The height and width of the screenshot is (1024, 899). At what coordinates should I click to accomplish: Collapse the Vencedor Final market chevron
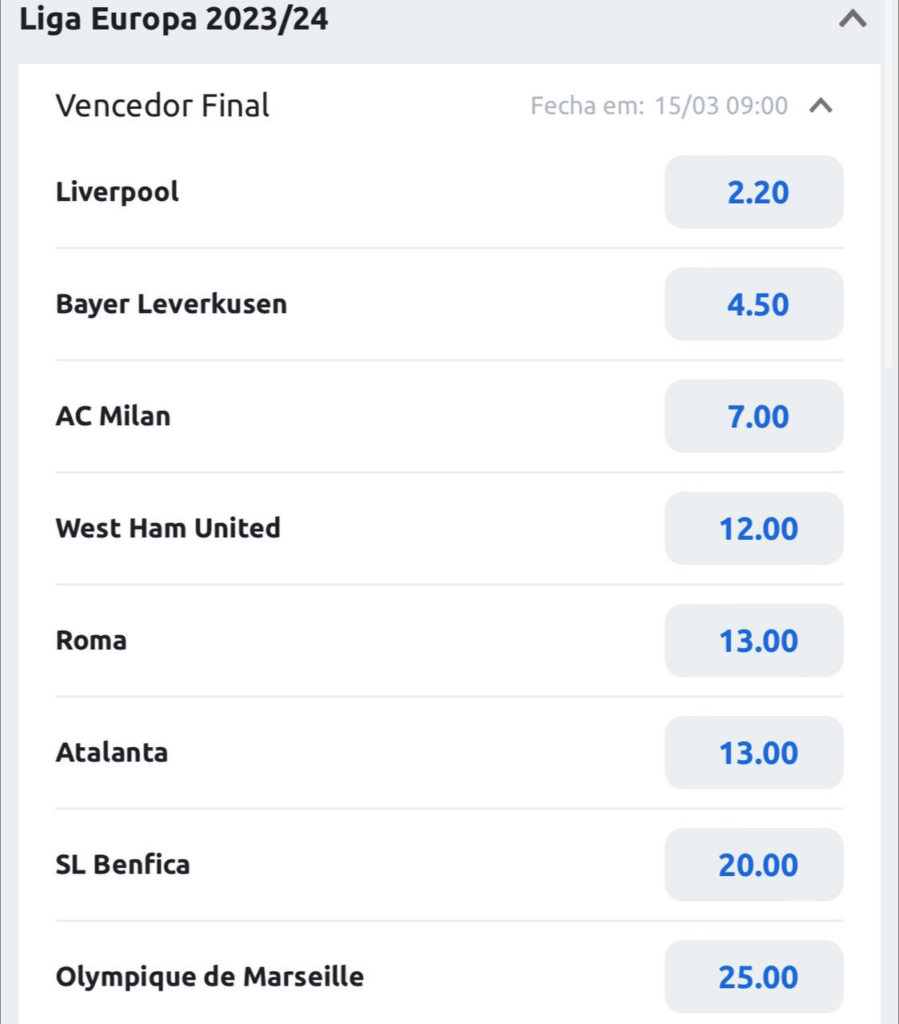(x=820, y=106)
